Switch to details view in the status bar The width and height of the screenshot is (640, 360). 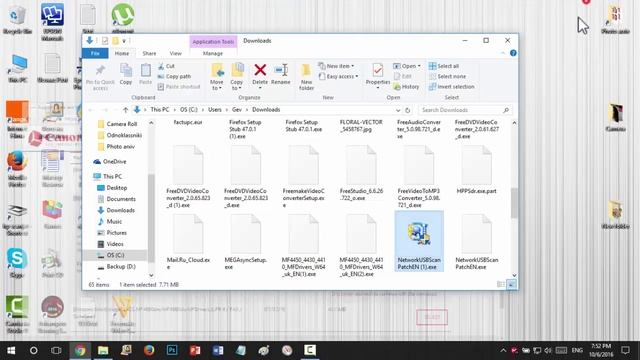pos(501,284)
